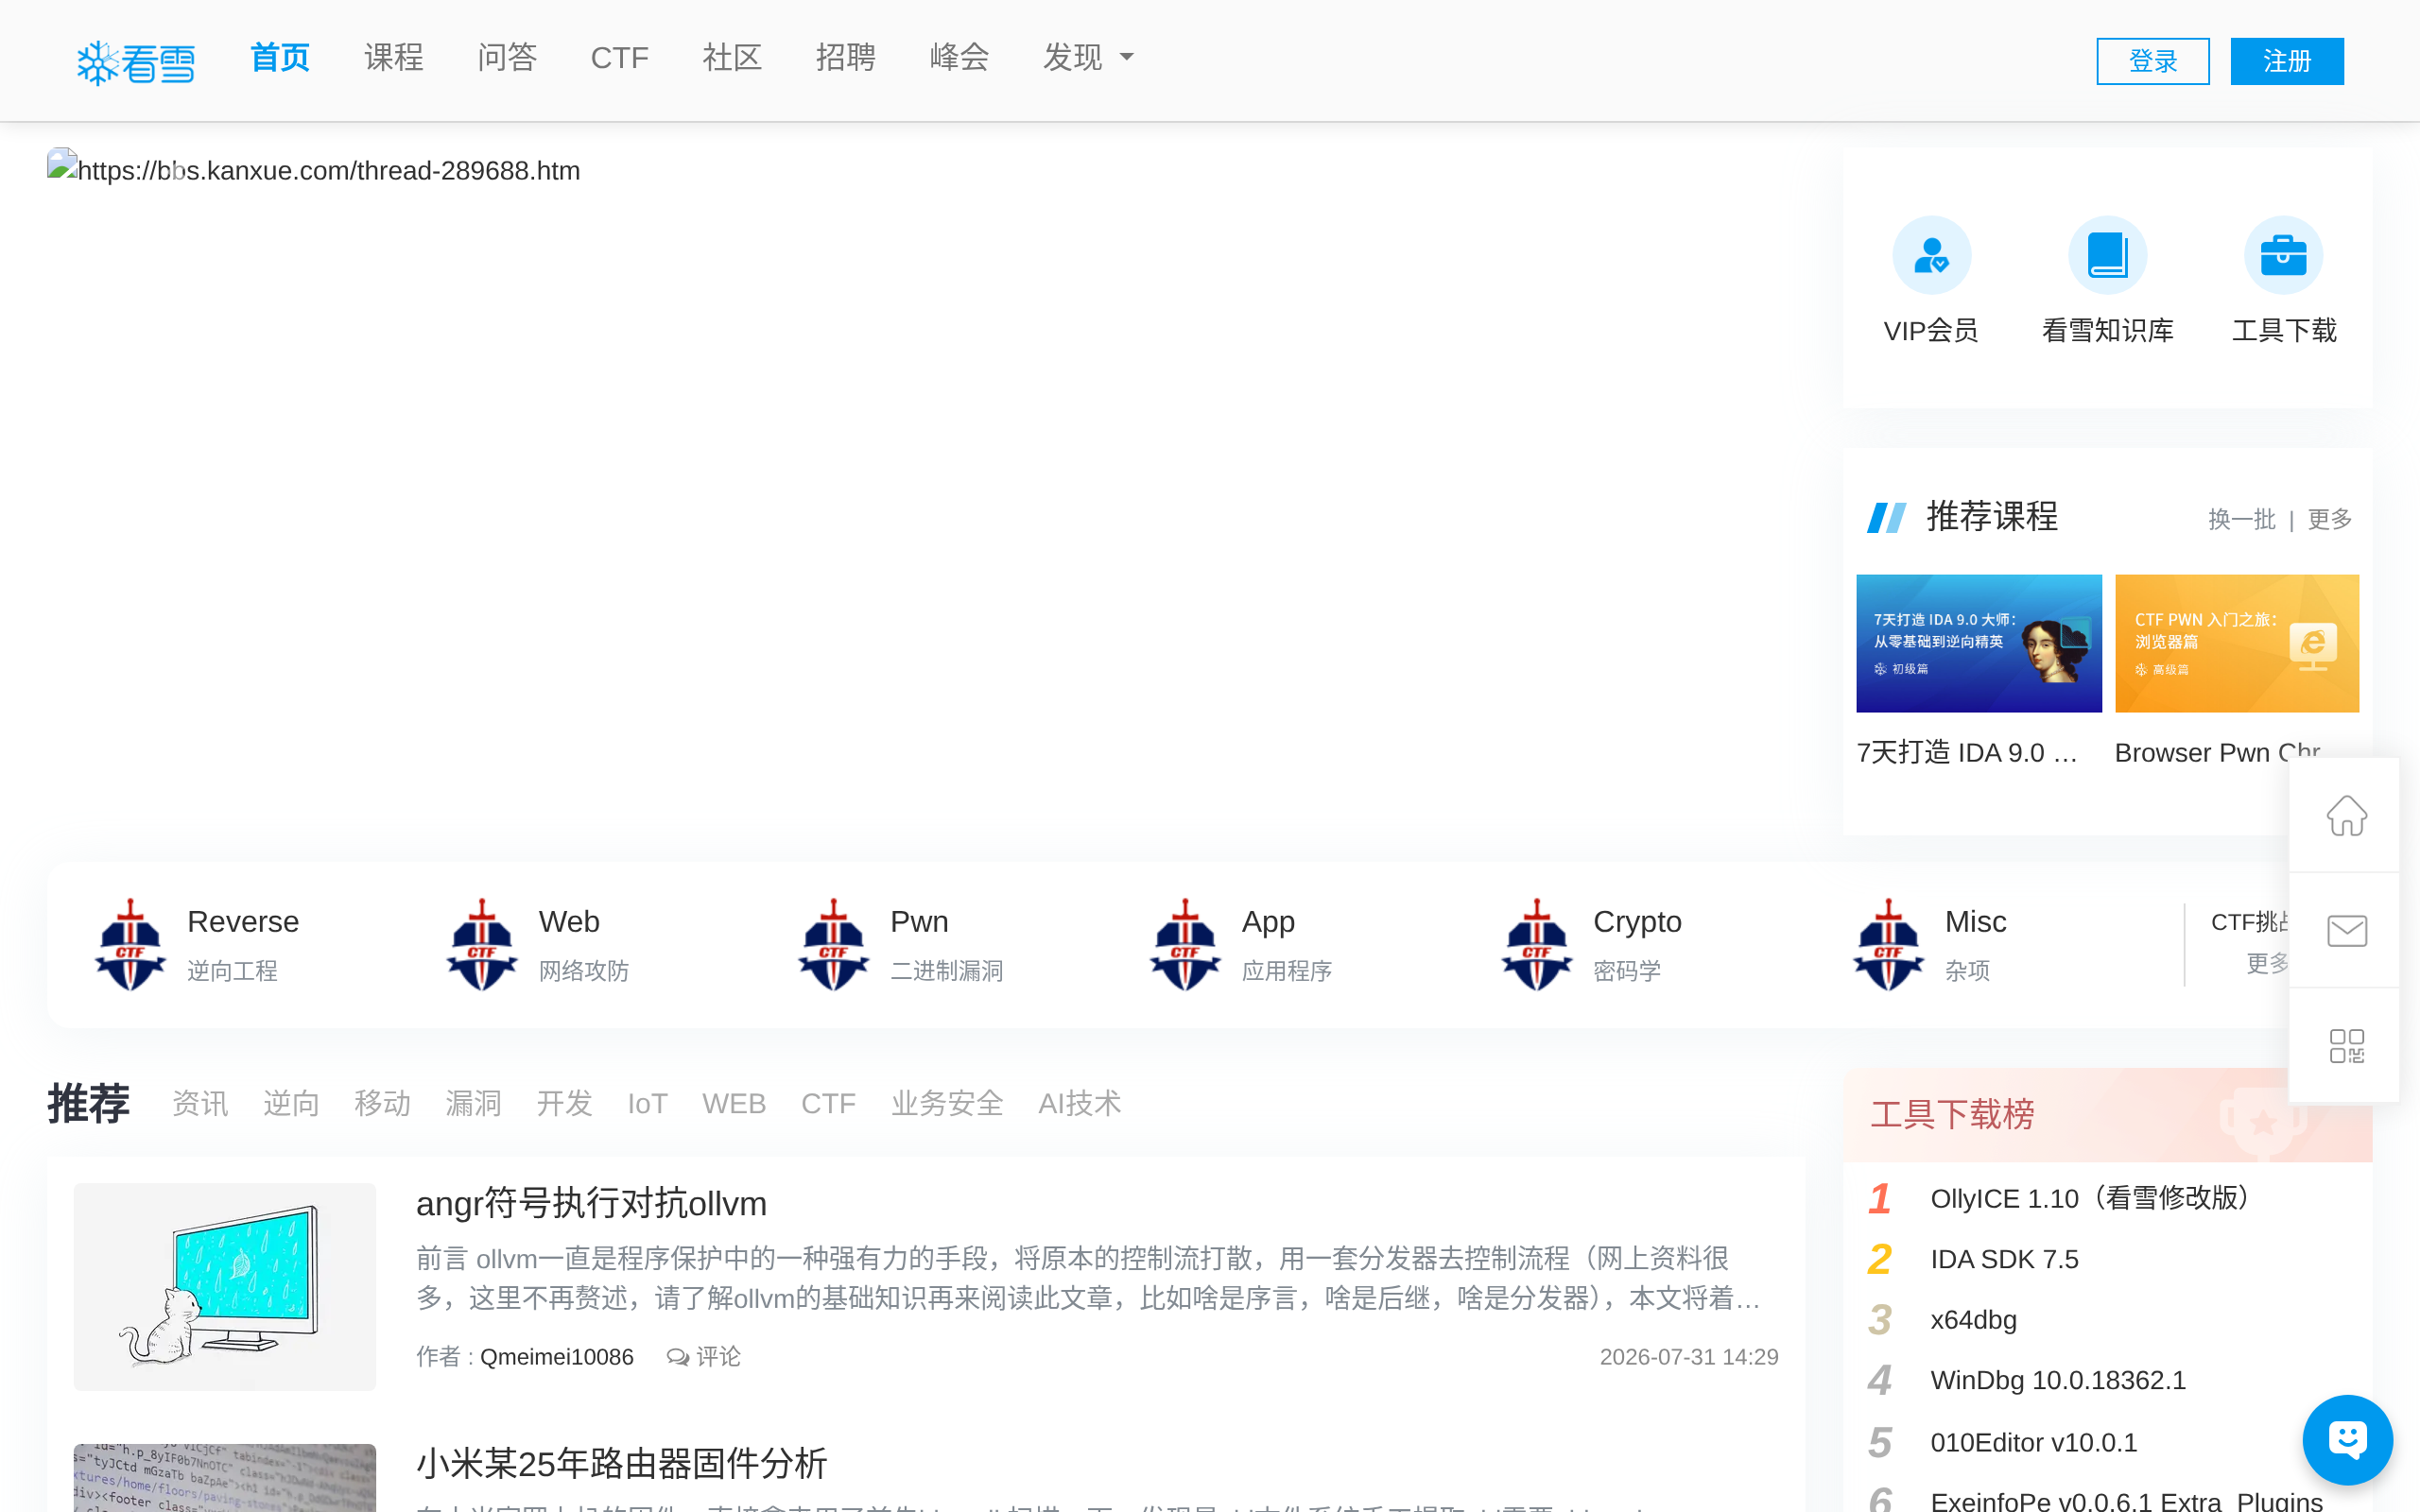Open the 社区 nav item

pyautogui.click(x=732, y=57)
